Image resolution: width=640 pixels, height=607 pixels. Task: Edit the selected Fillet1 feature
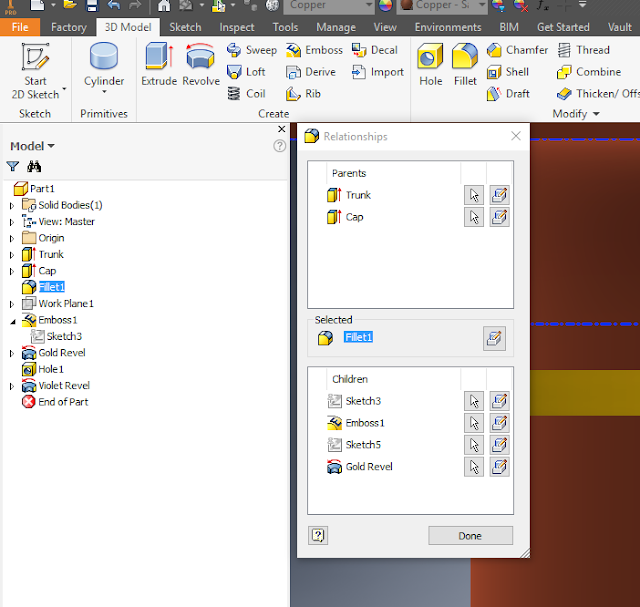pos(494,338)
